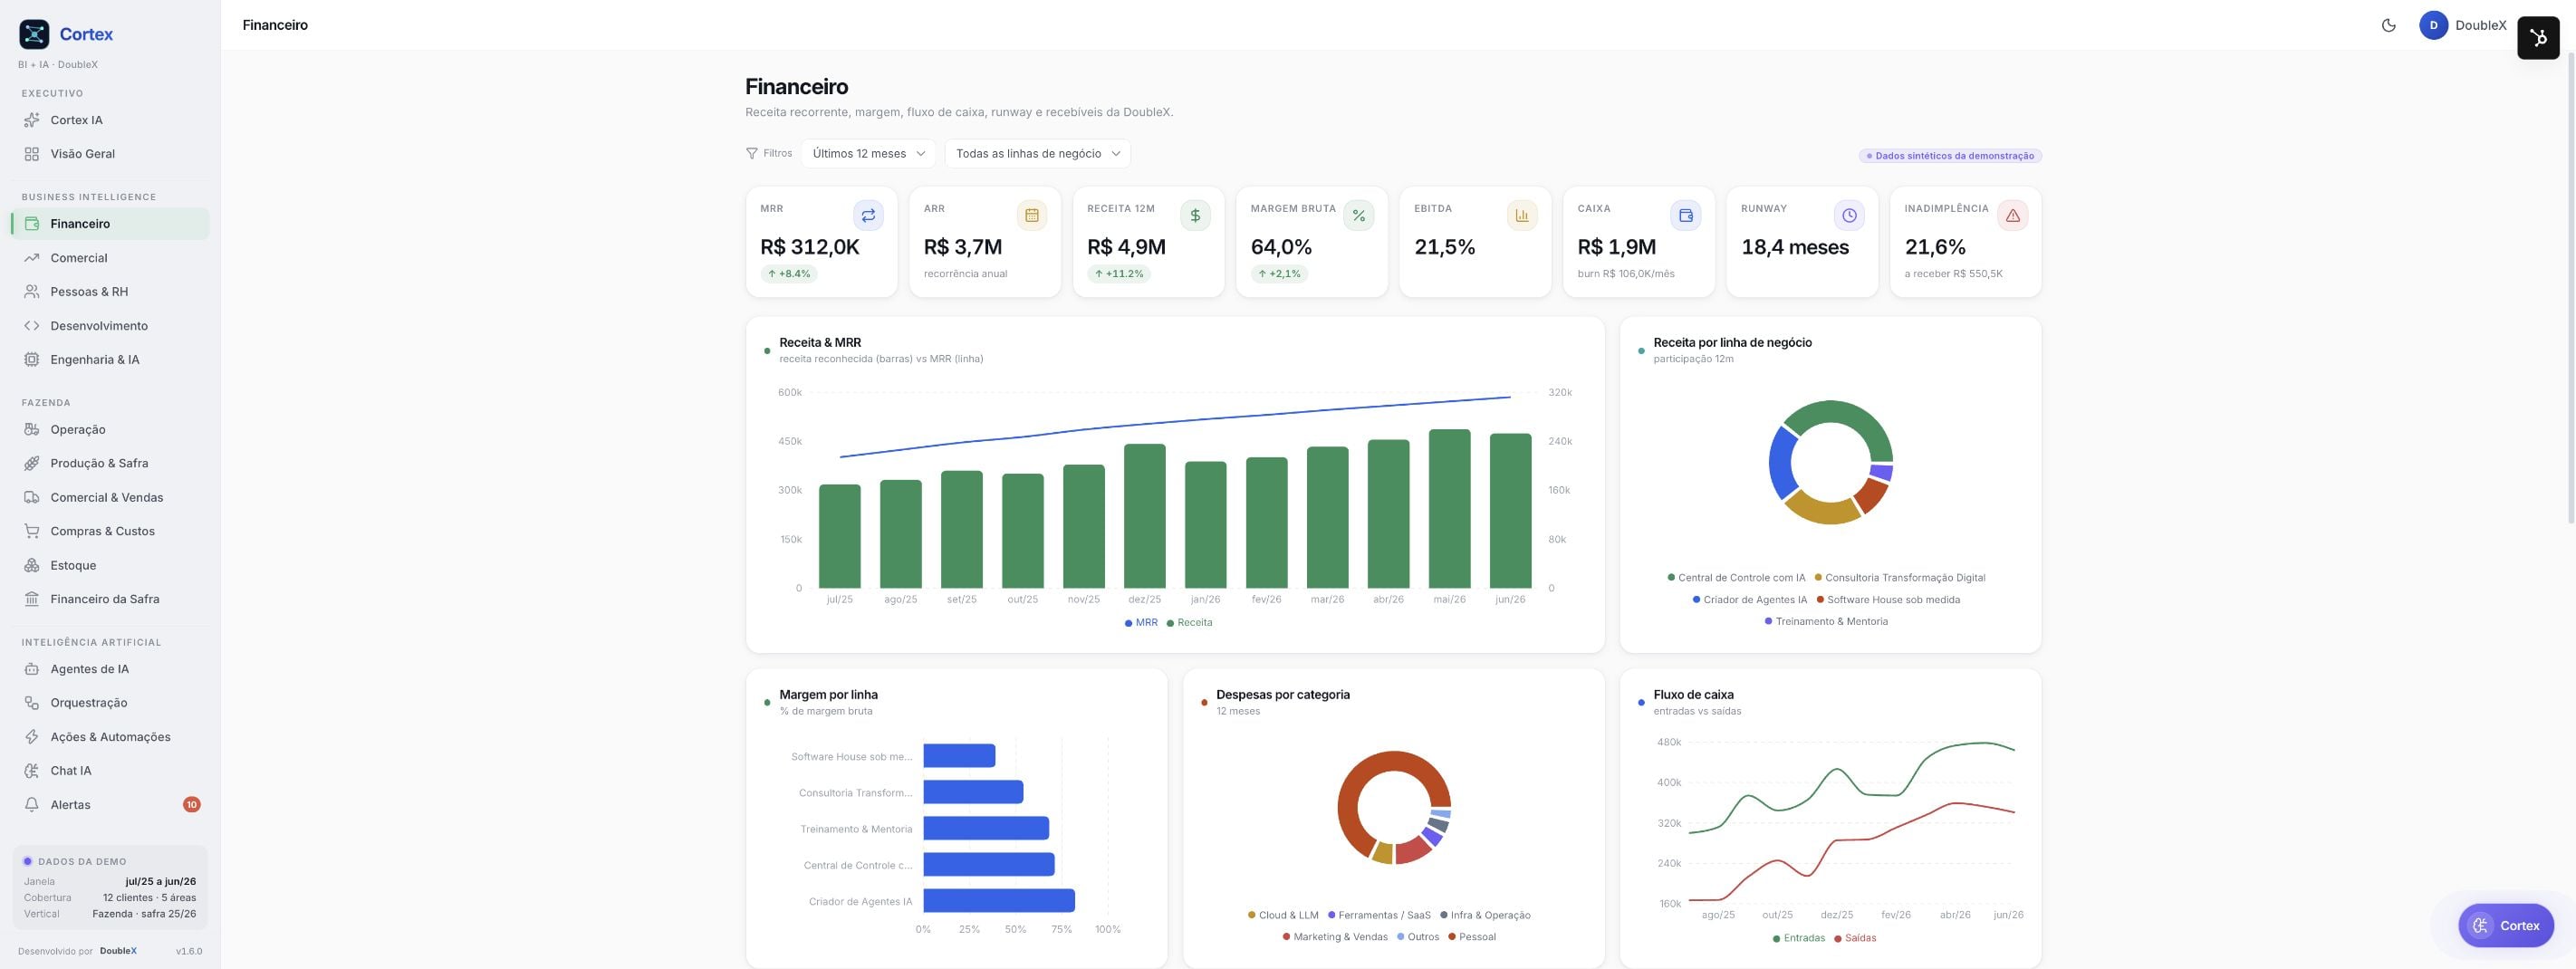The height and width of the screenshot is (969, 2576).
Task: Open the Todas as linhas de negócio dropdown
Action: pos(1037,153)
